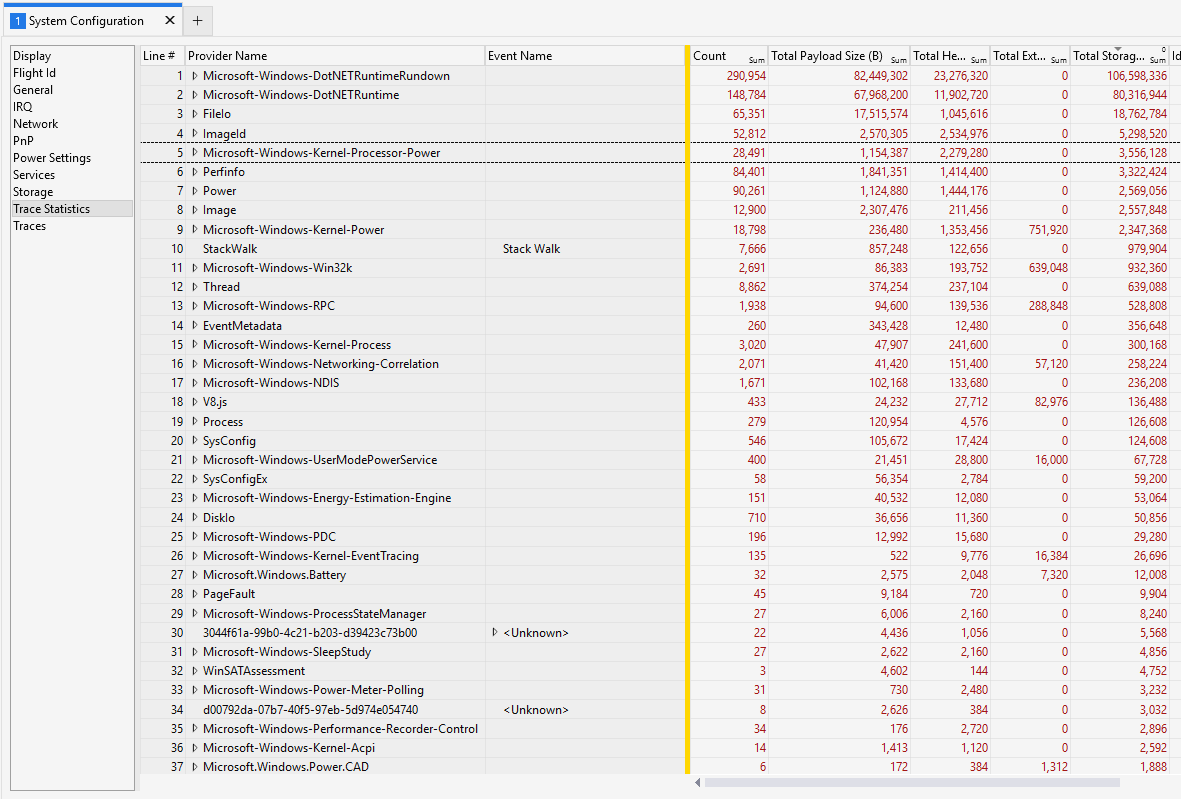The image size is (1181, 799).
Task: Sort by Total Ext... column header
Action: coord(1030,56)
